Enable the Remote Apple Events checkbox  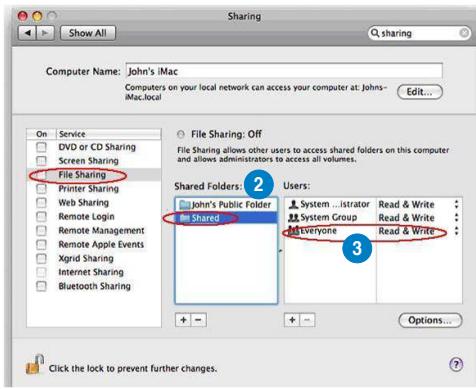coord(41,244)
